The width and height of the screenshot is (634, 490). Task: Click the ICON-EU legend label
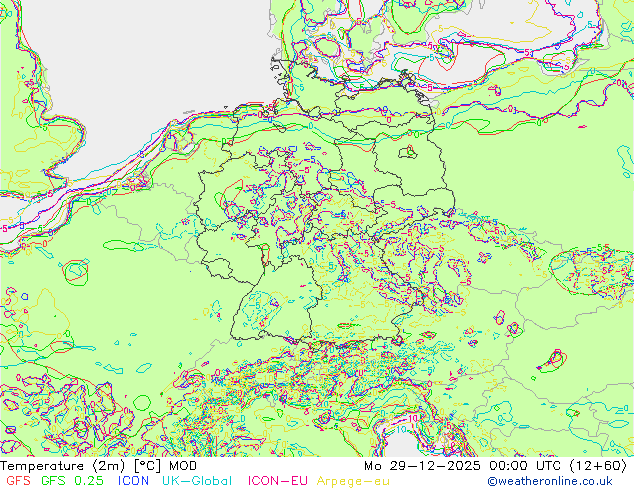click(x=277, y=481)
